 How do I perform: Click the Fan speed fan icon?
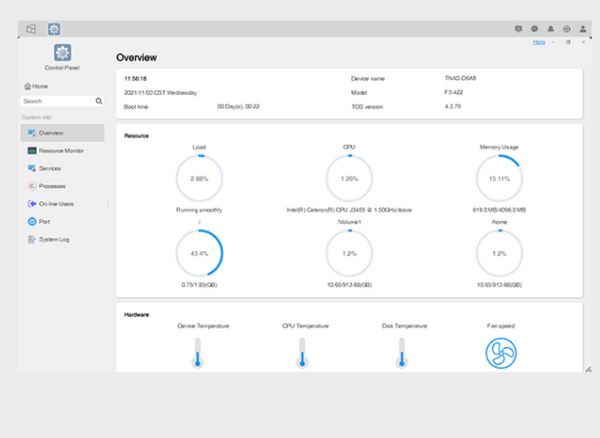501,353
